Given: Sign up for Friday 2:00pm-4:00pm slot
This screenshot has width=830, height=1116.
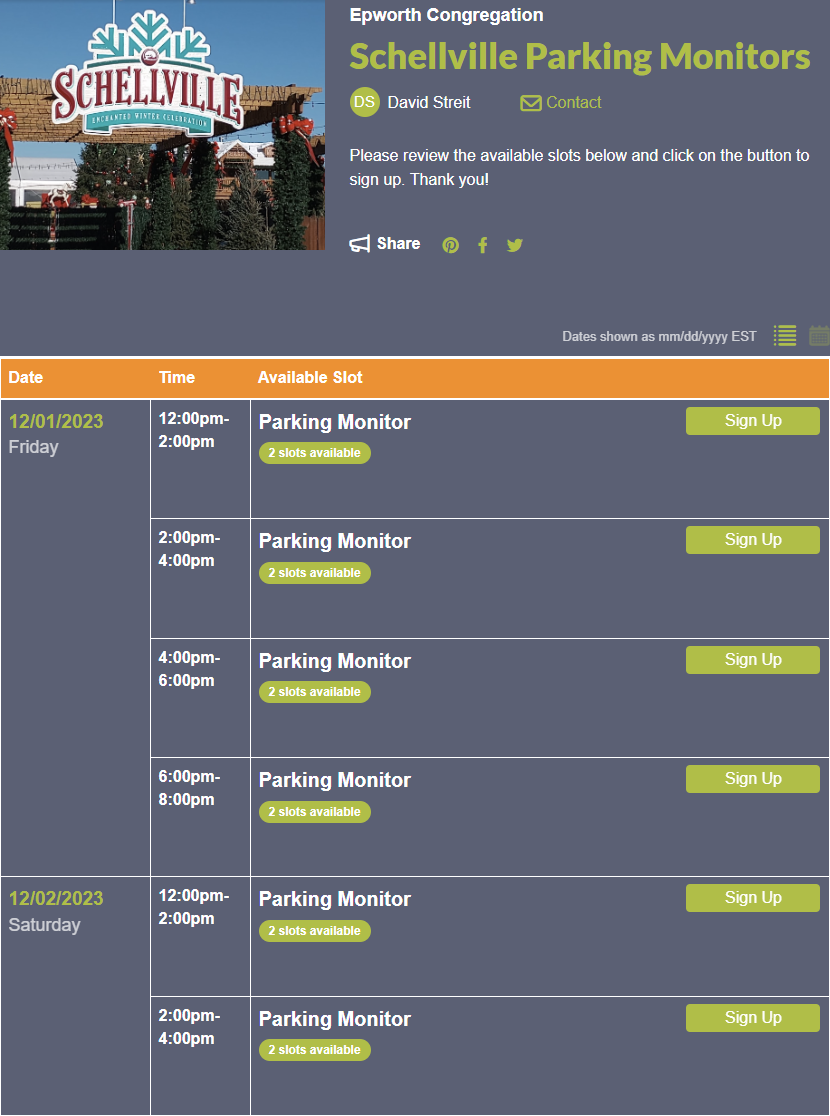Looking at the screenshot, I should tap(752, 540).
